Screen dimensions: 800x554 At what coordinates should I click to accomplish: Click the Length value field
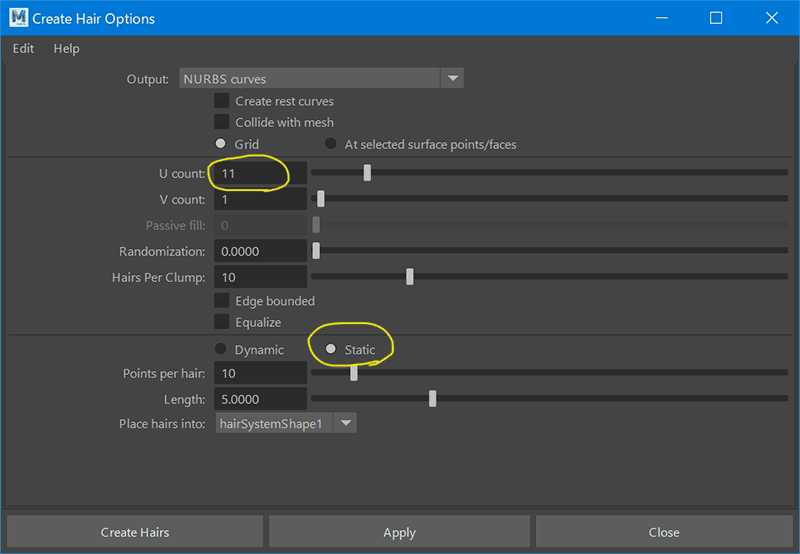(260, 399)
